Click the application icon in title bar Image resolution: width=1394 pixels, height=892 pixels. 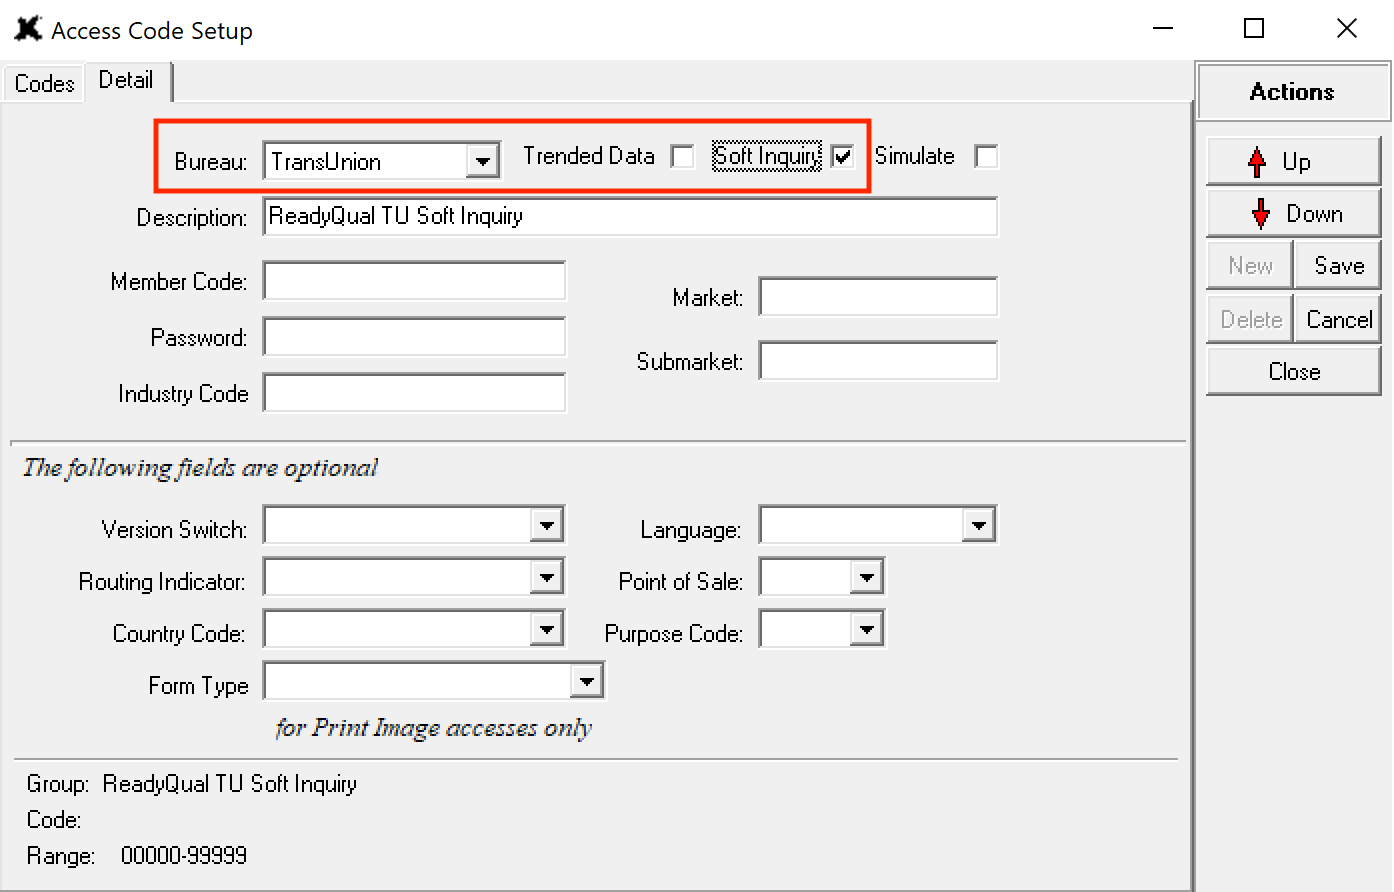28,29
